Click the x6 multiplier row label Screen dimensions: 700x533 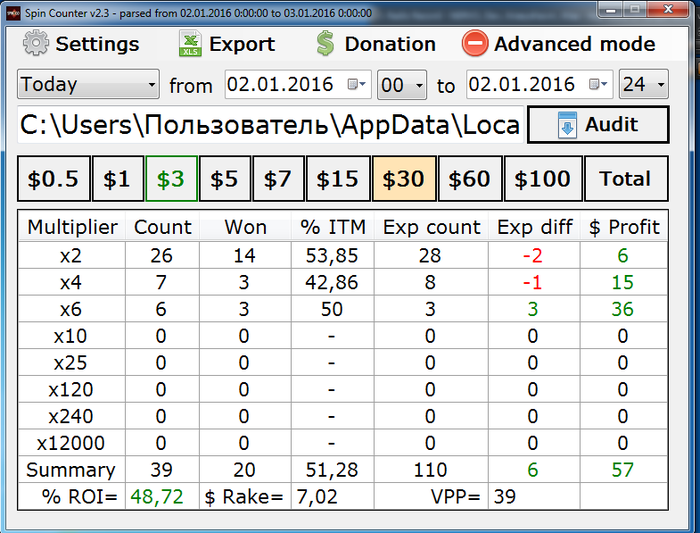point(71,309)
